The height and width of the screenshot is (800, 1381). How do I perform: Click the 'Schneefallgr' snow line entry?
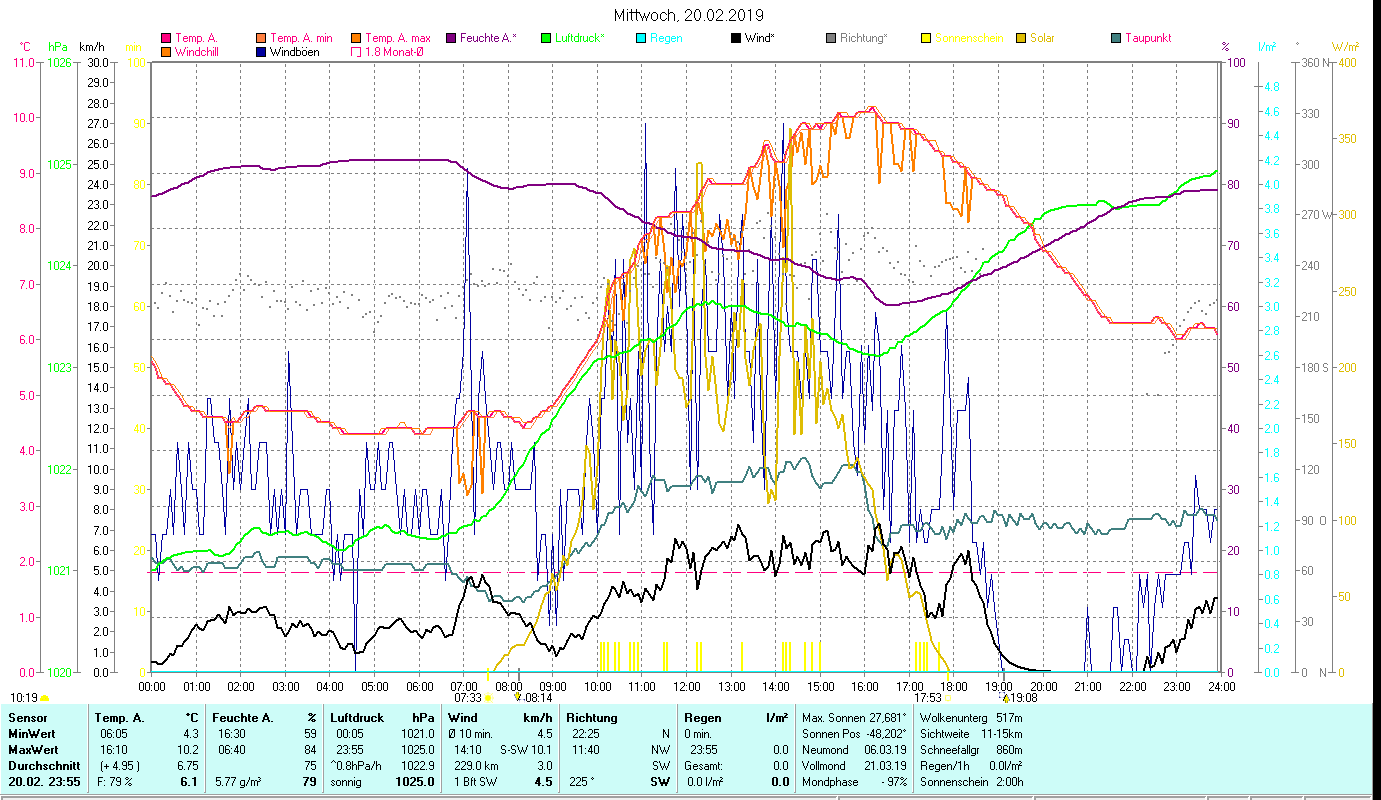971,750
